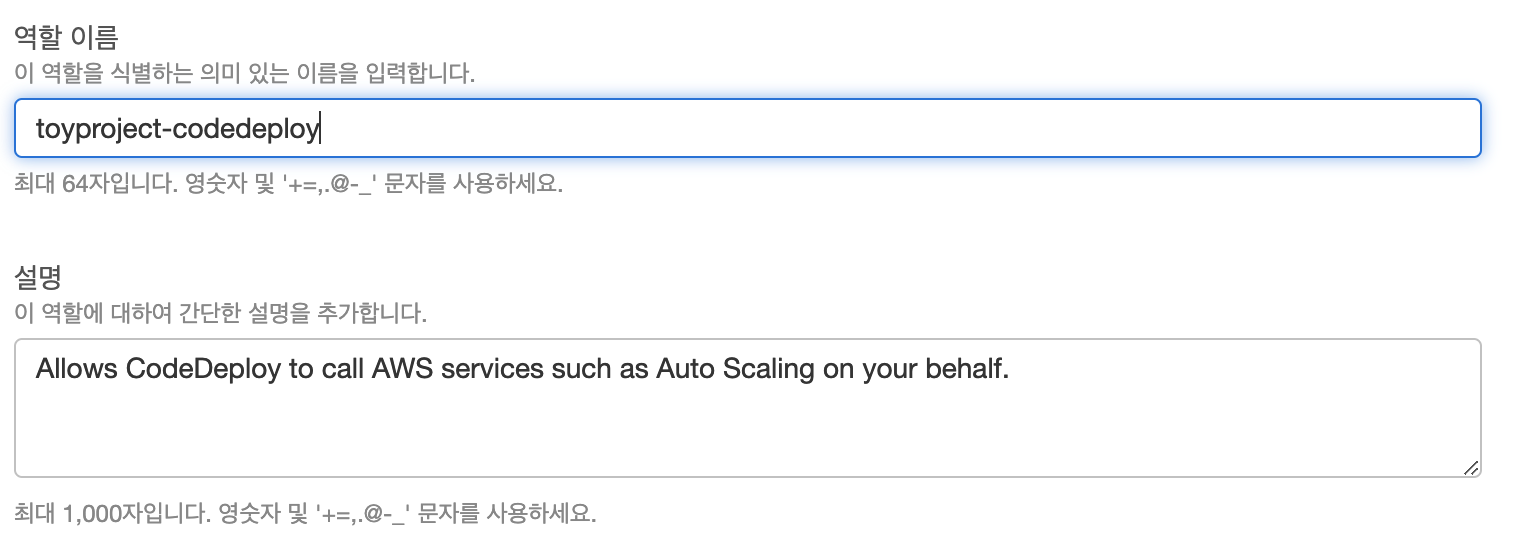The height and width of the screenshot is (548, 1534).
Task: Place cursor on 'Allows' in description
Action: tap(76, 369)
